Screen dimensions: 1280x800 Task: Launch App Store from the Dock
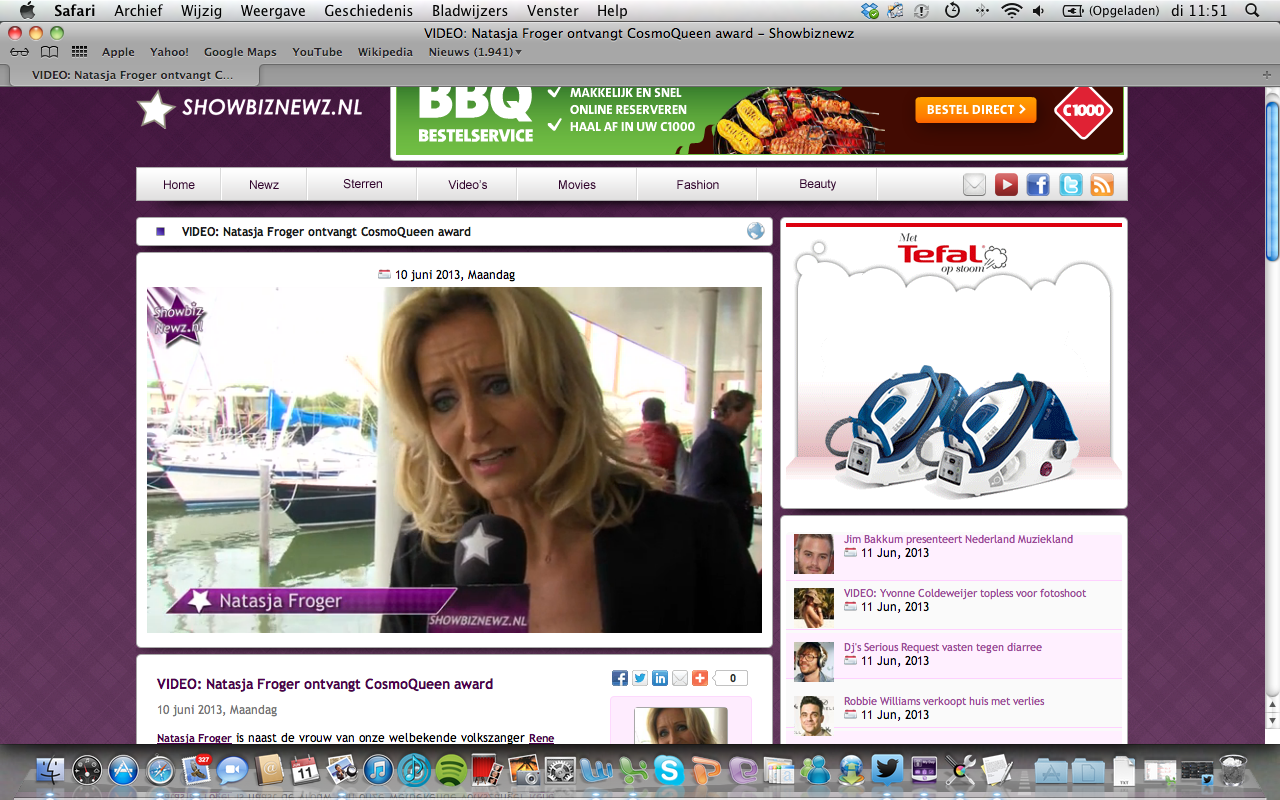click(x=123, y=770)
